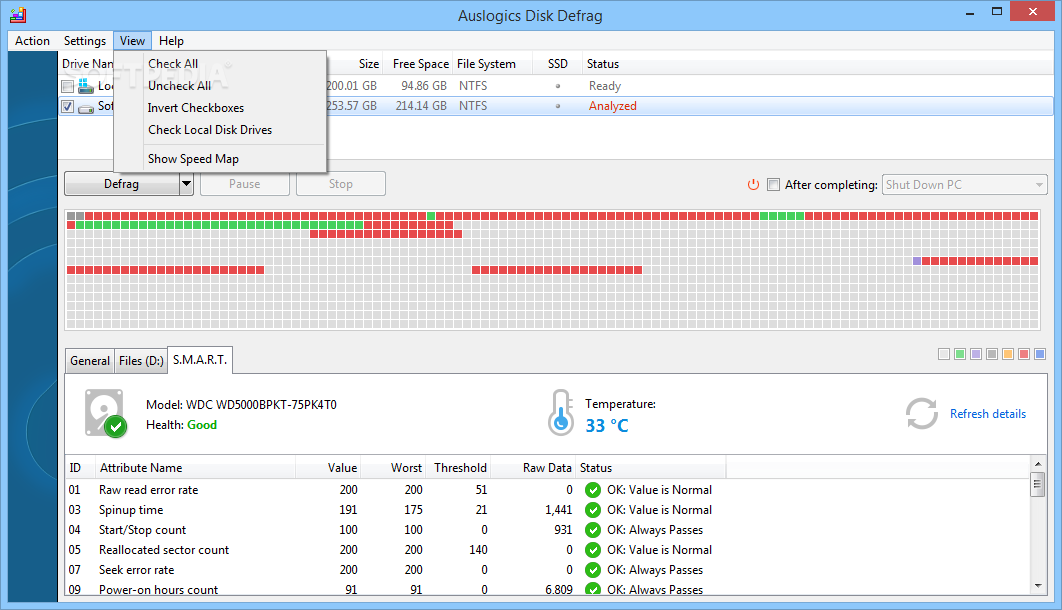Sort by the Attribute Name column header
This screenshot has height=610, width=1062.
click(x=195, y=468)
